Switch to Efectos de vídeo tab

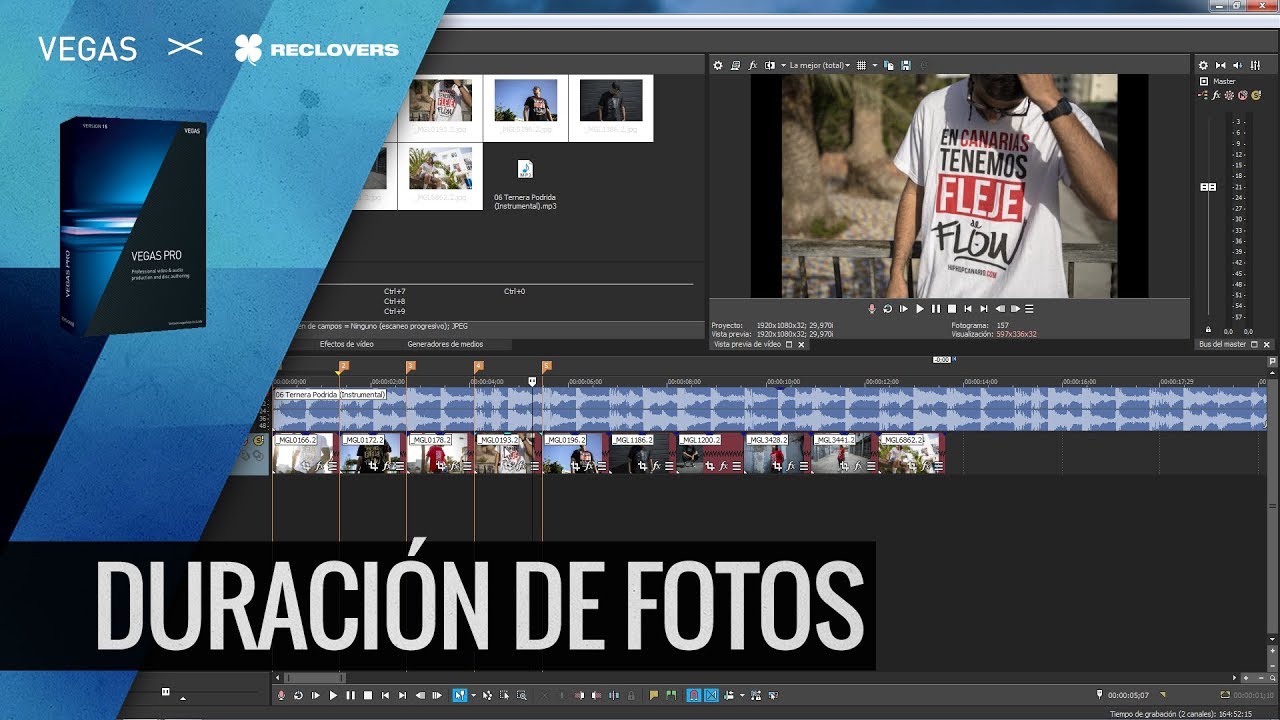[346, 344]
